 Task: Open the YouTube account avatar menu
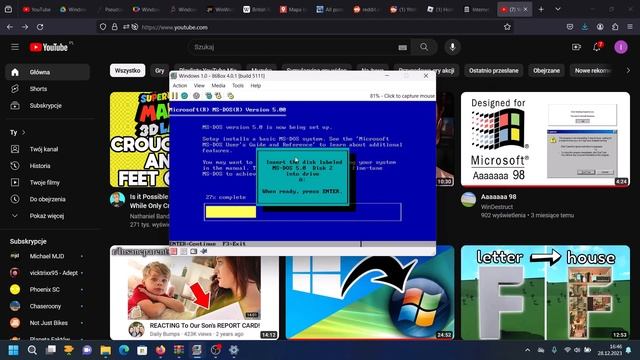click(x=621, y=47)
